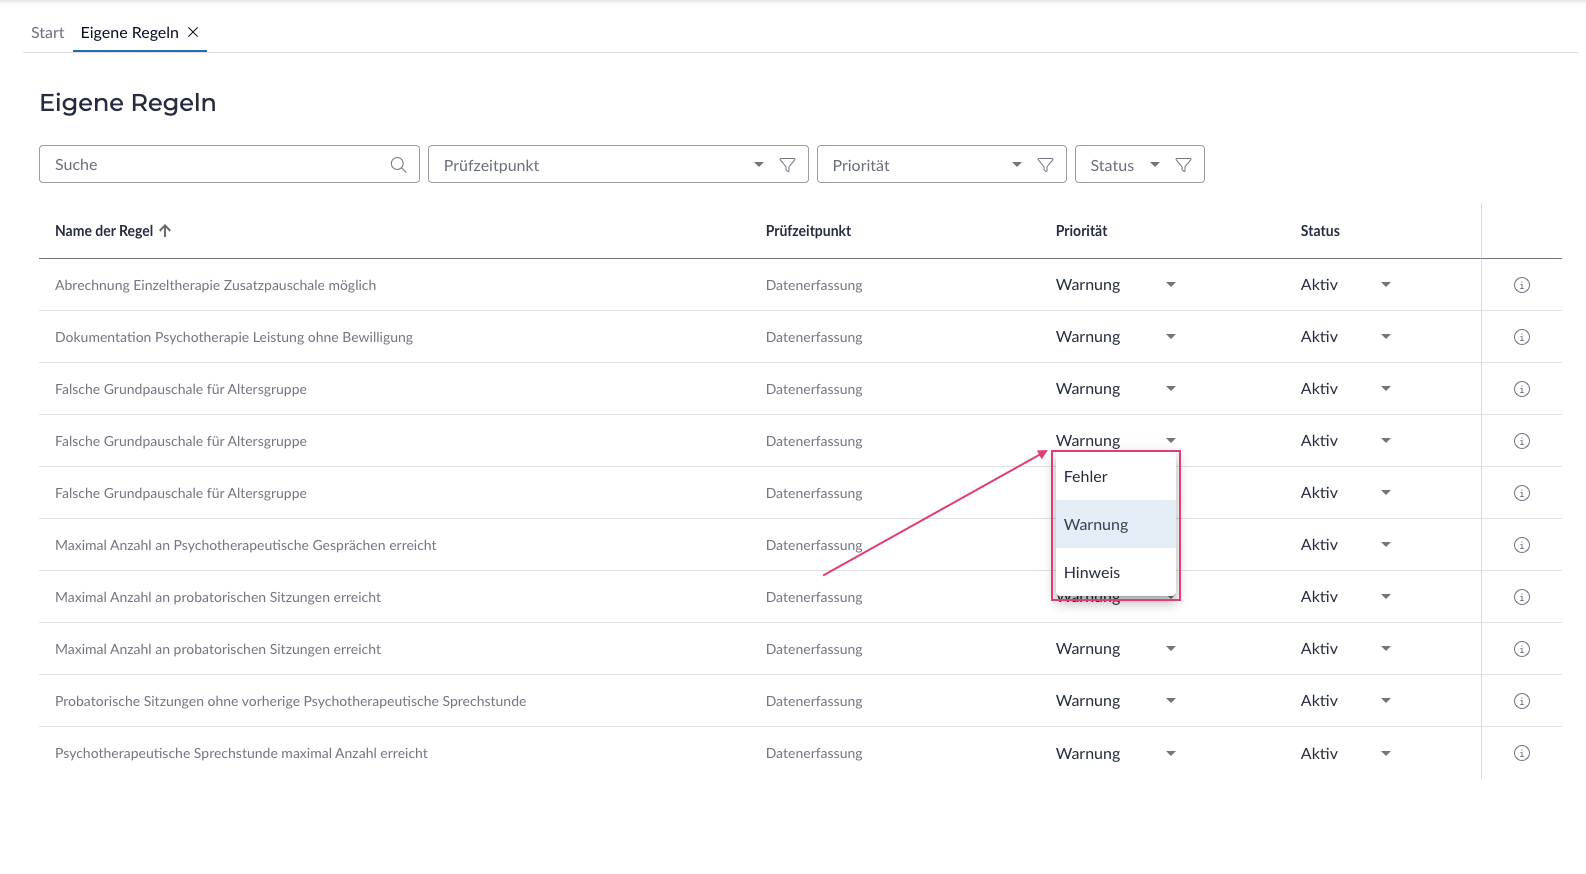Select Fehler in the priority list
1586x874 pixels.
[1086, 477]
